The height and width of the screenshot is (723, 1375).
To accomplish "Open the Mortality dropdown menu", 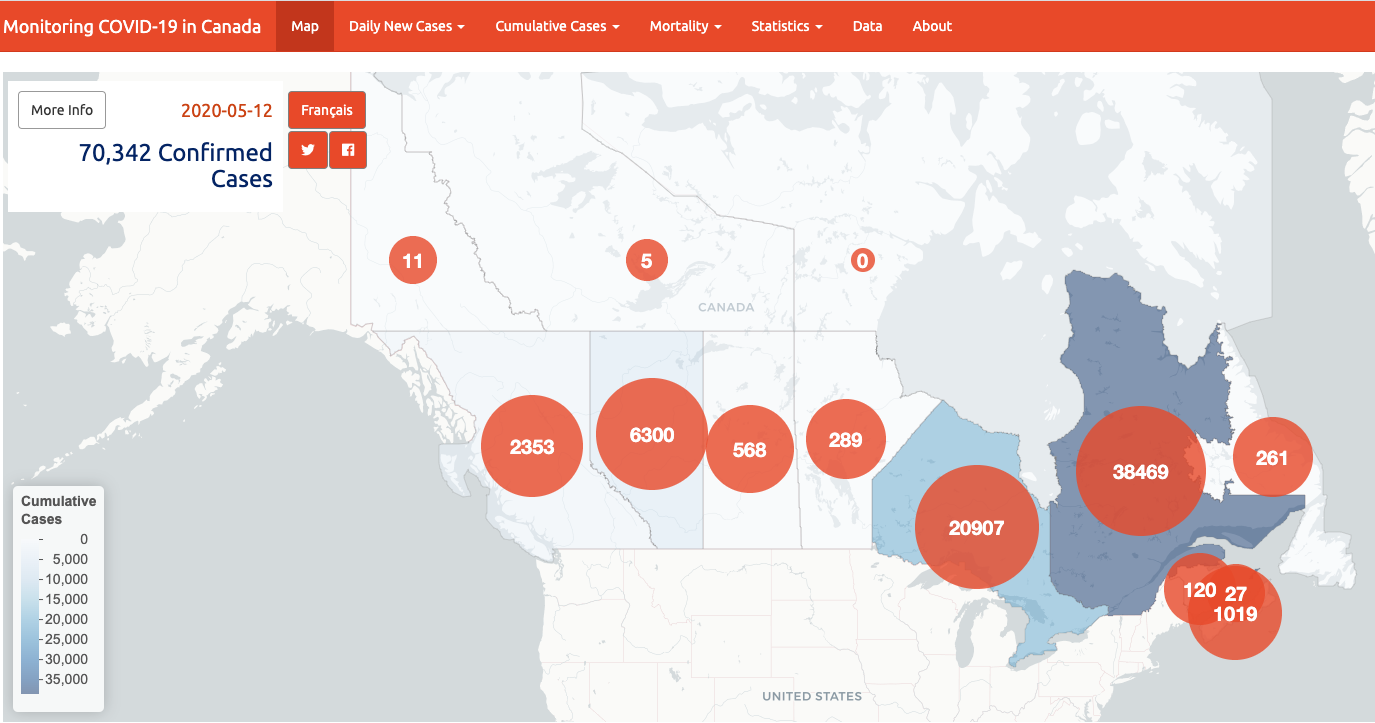I will pos(685,26).
